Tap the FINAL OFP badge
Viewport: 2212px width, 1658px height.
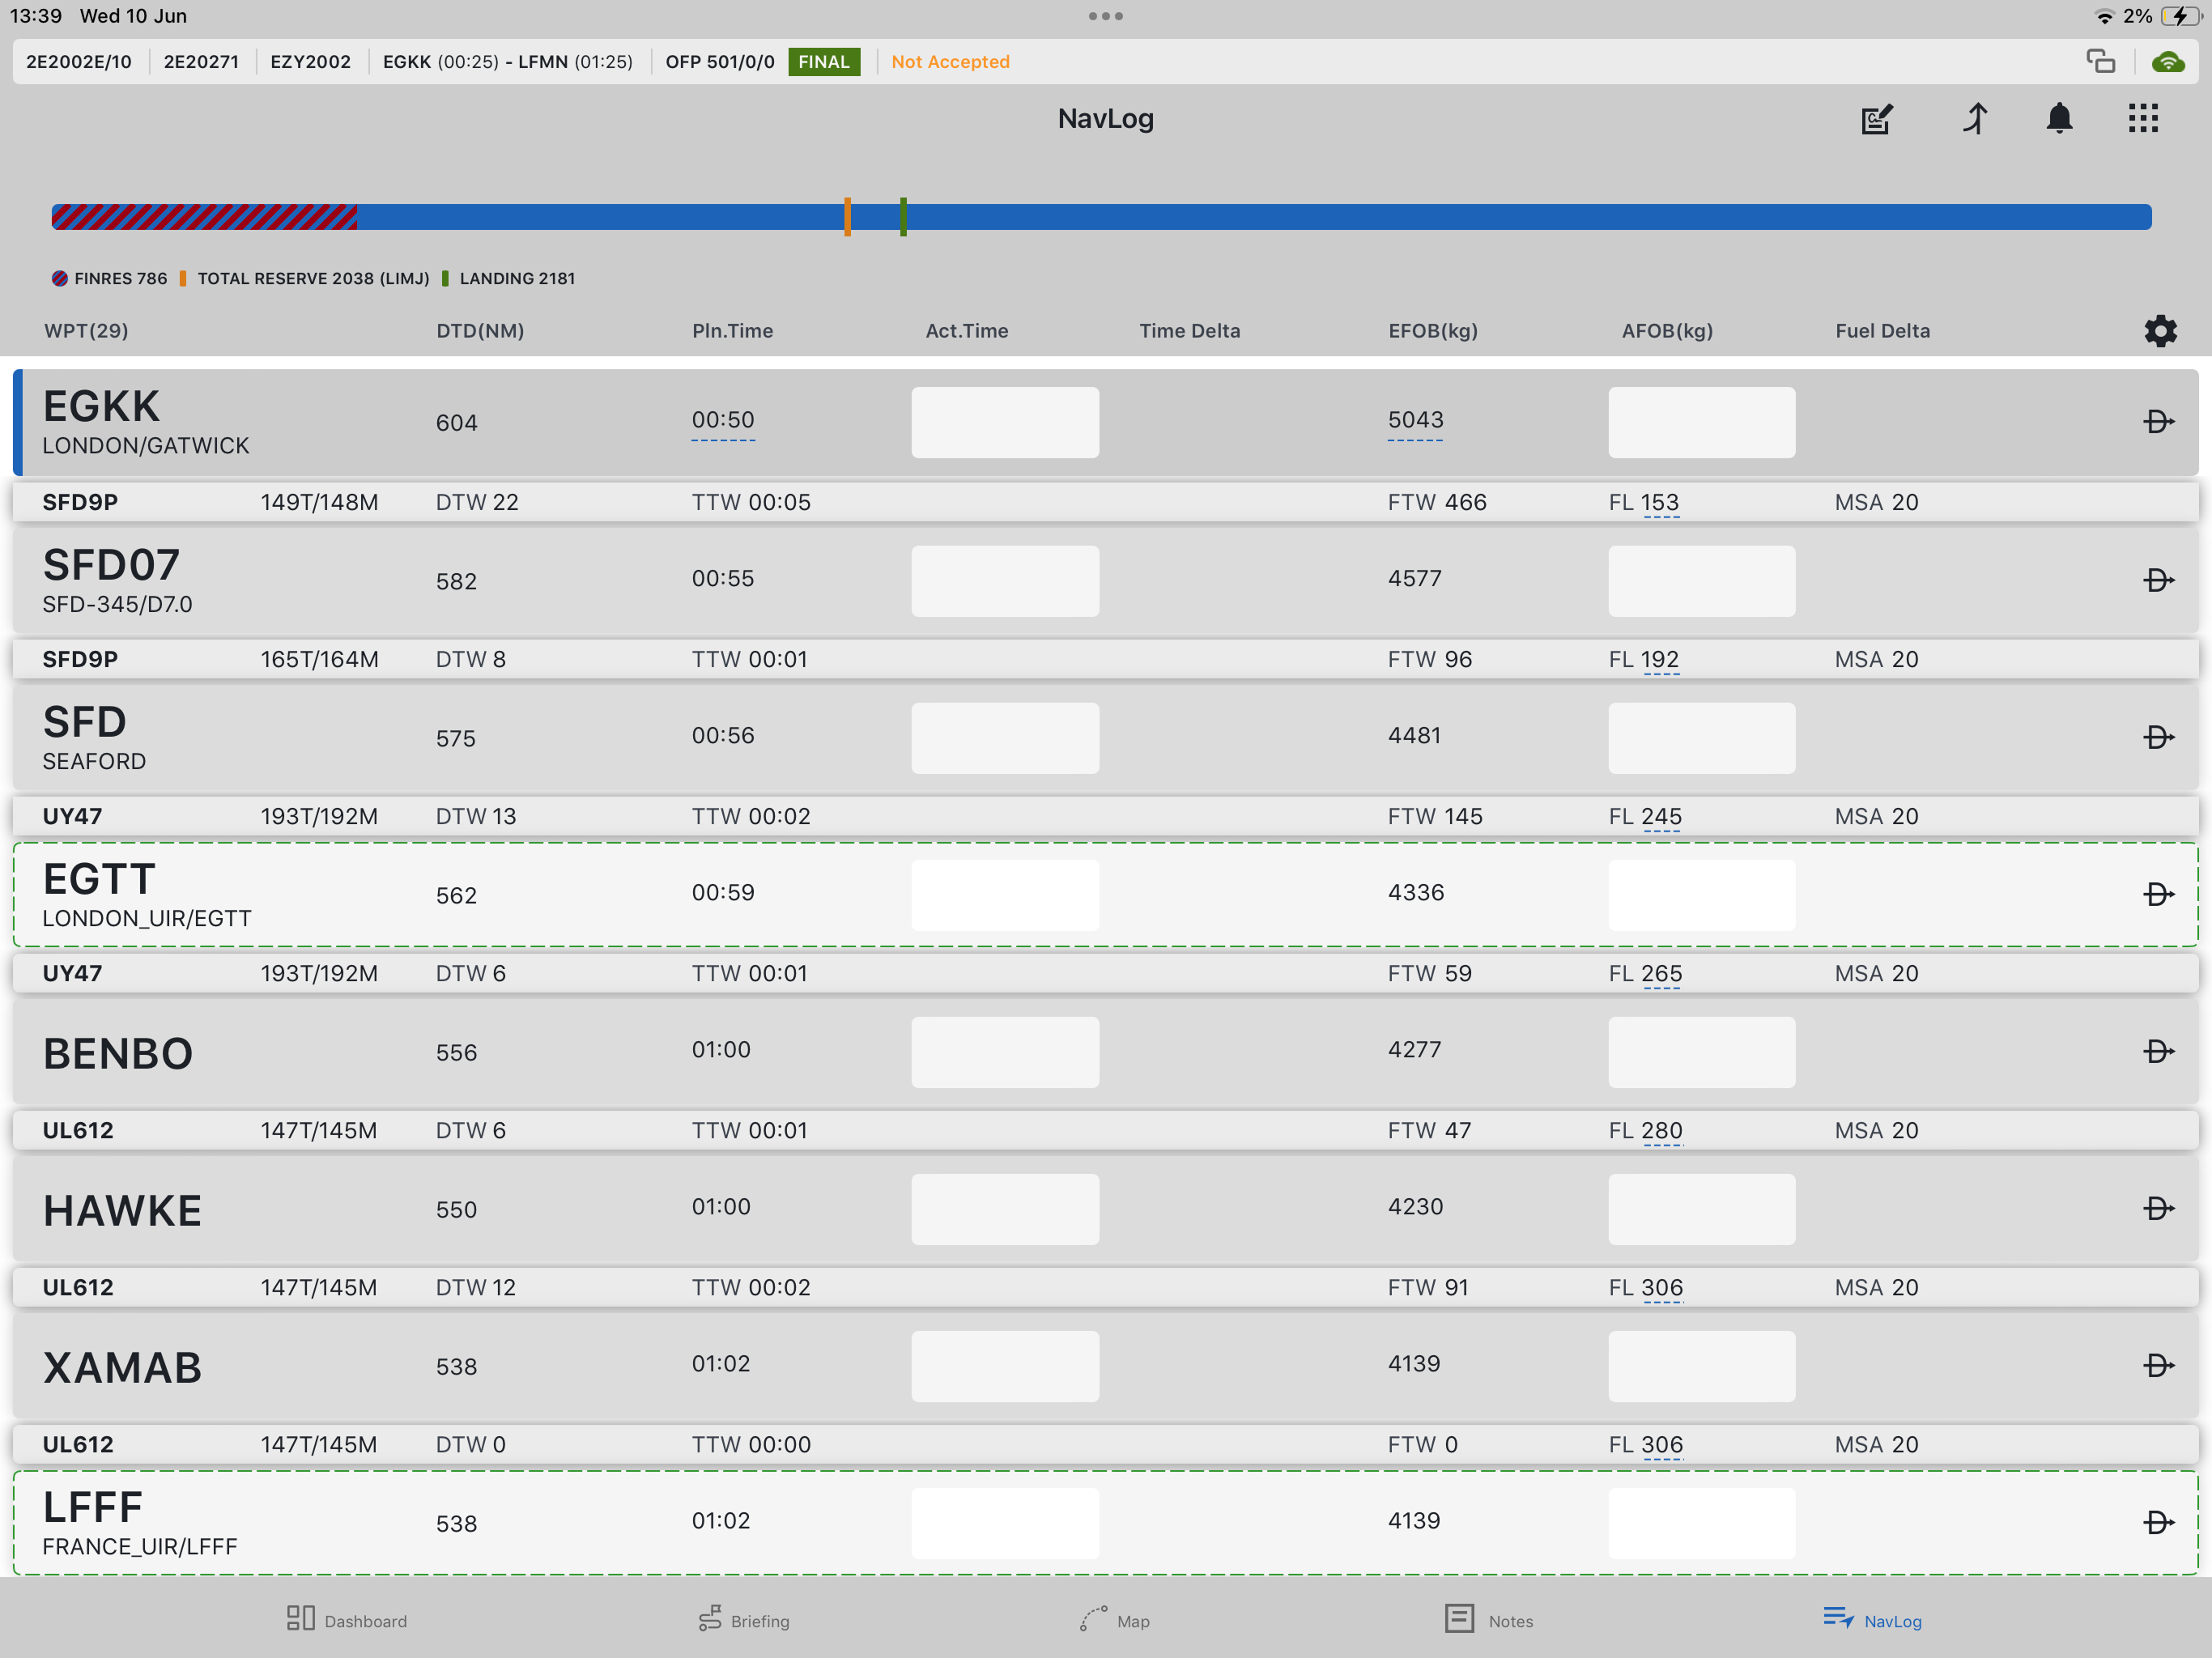[824, 62]
